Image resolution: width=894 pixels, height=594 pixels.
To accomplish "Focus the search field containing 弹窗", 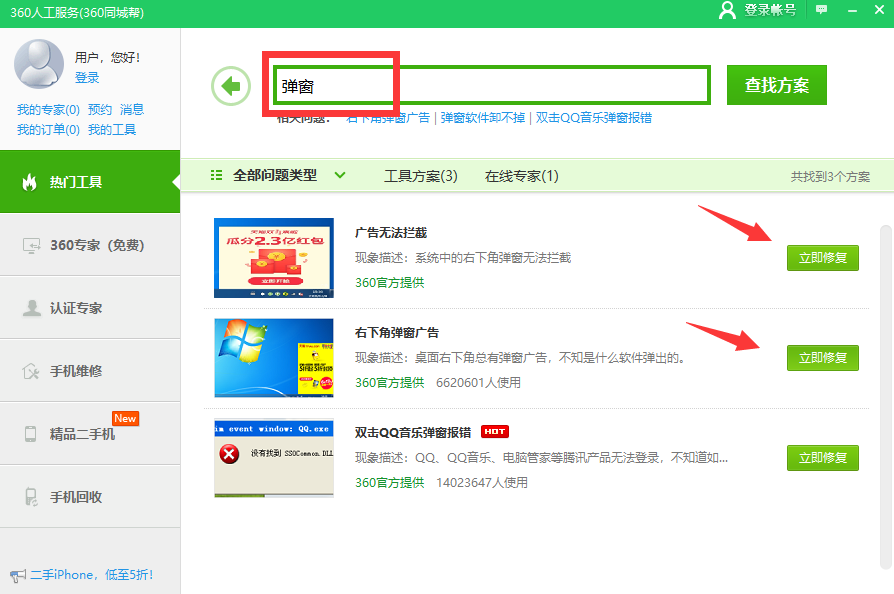I will point(491,86).
